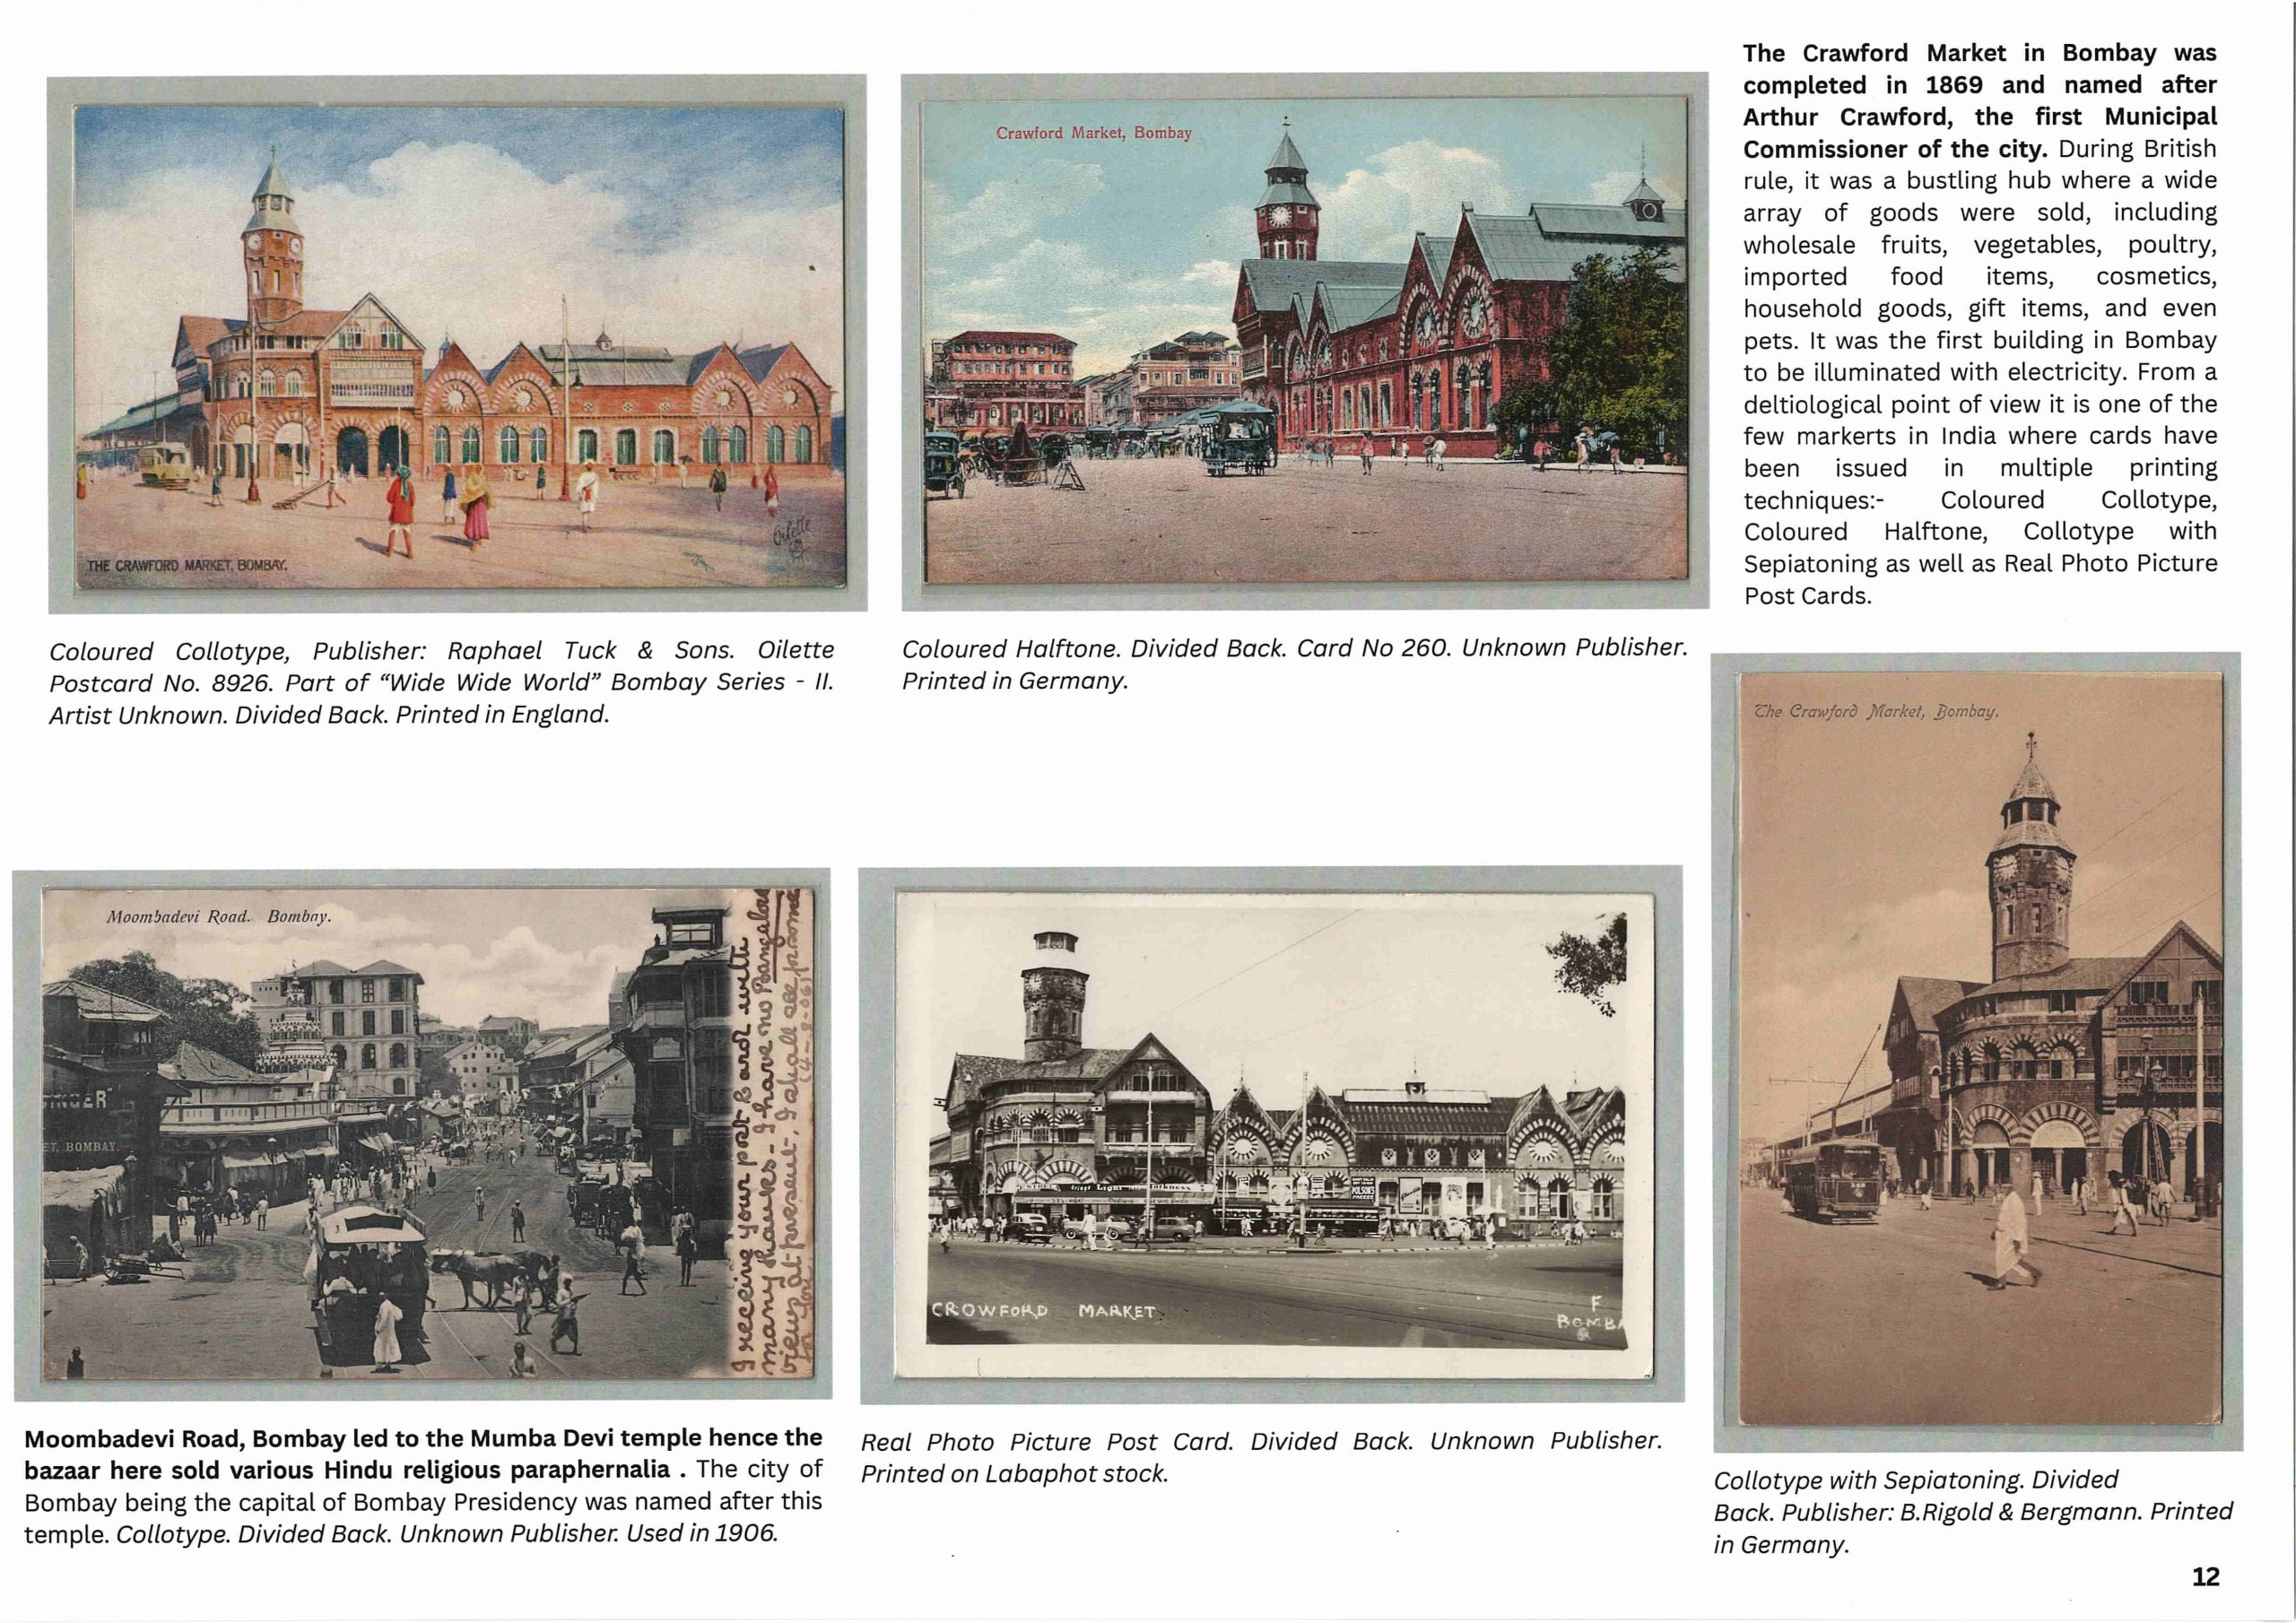This screenshot has width=2296, height=1623.
Task: Select the coloured halftone Crawford Market postcard
Action: pyautogui.click(x=1304, y=340)
